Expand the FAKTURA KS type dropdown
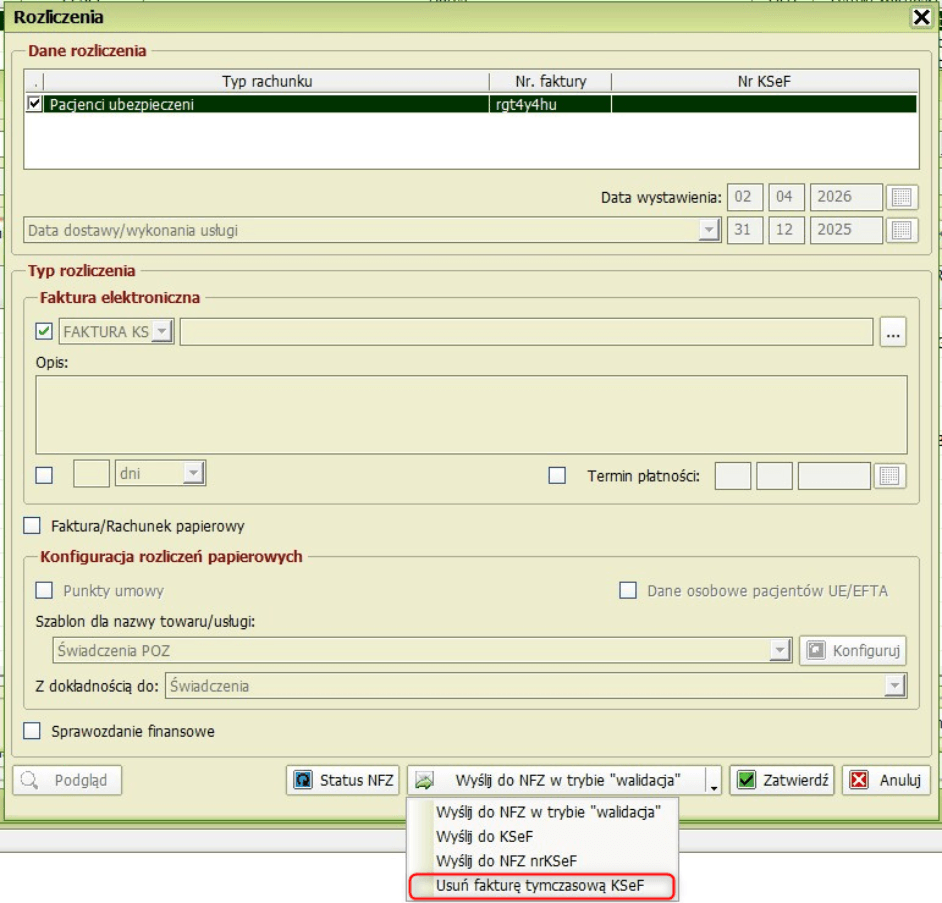The width and height of the screenshot is (942, 903). [x=161, y=332]
